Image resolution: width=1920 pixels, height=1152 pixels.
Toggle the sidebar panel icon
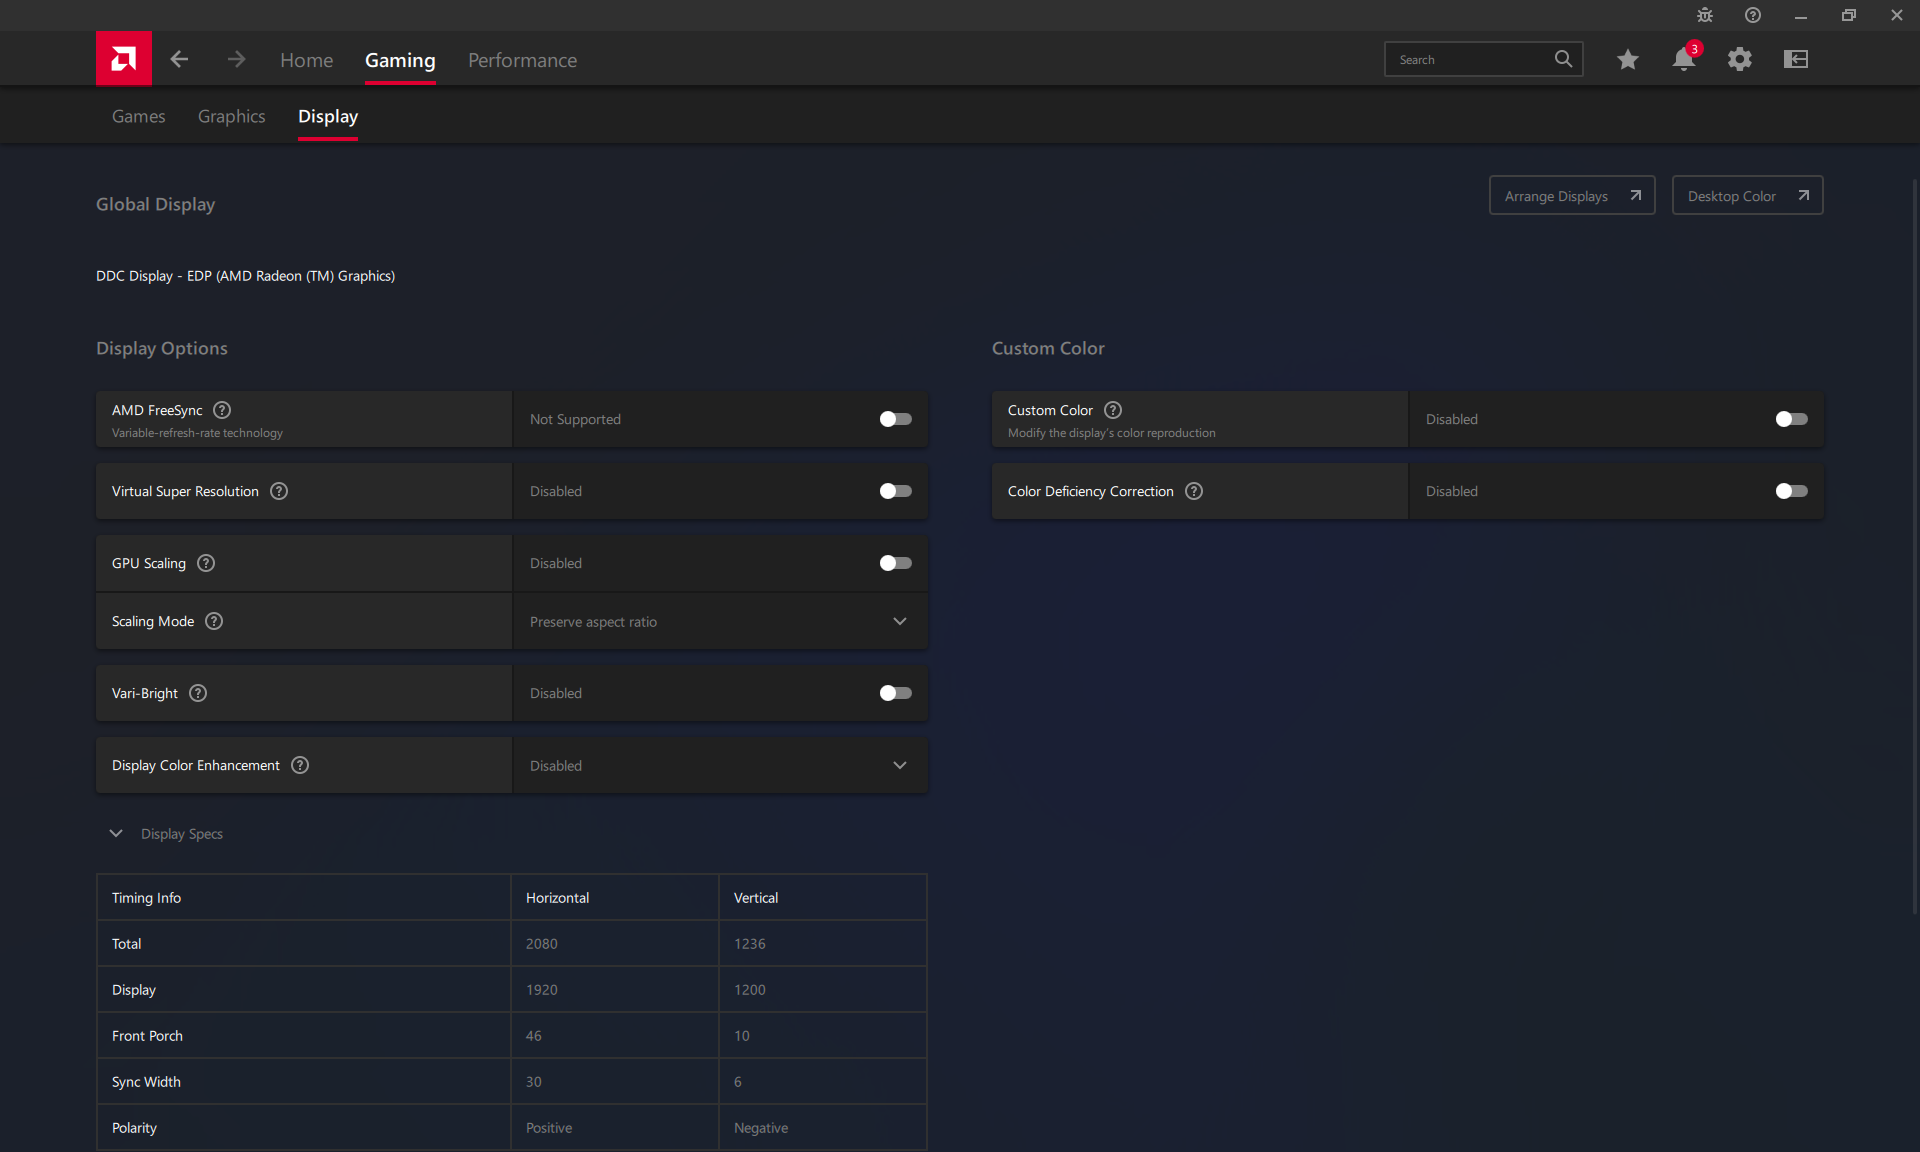pyautogui.click(x=1795, y=59)
